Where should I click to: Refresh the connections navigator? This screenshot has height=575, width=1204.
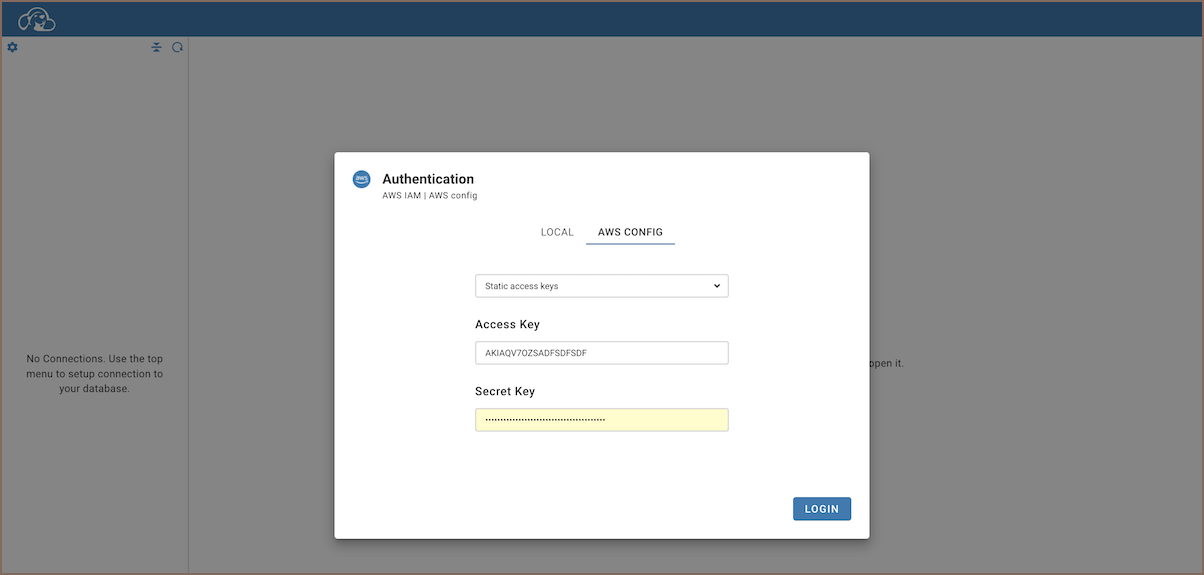177,47
